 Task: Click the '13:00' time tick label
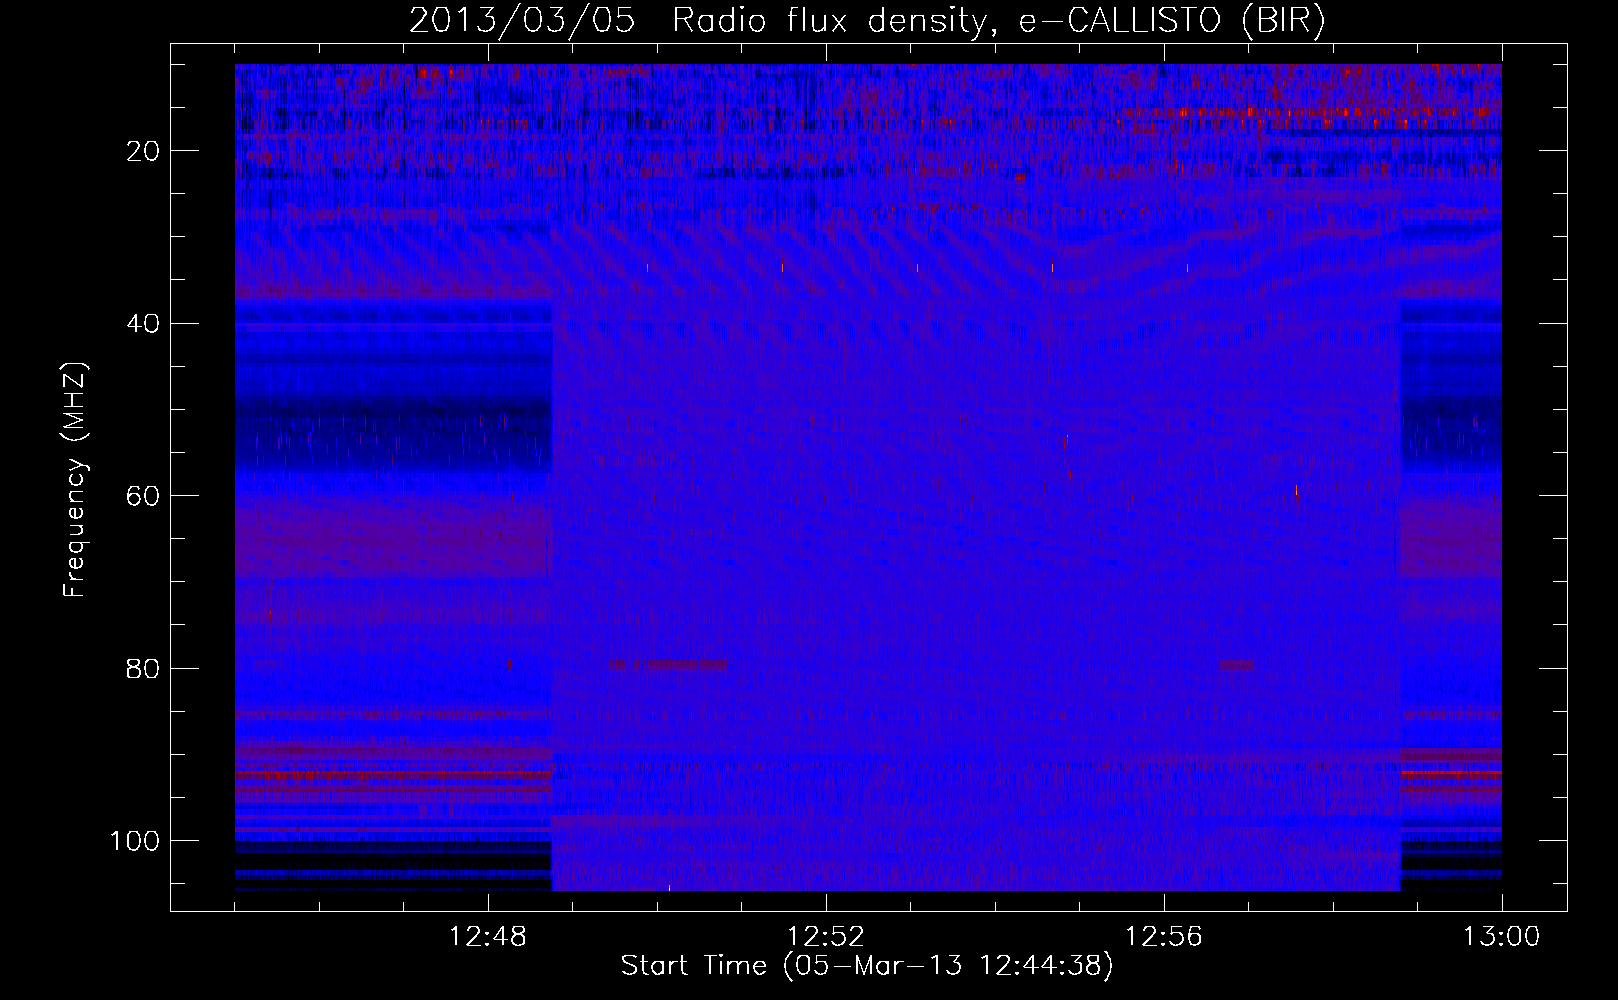pyautogui.click(x=1502, y=937)
